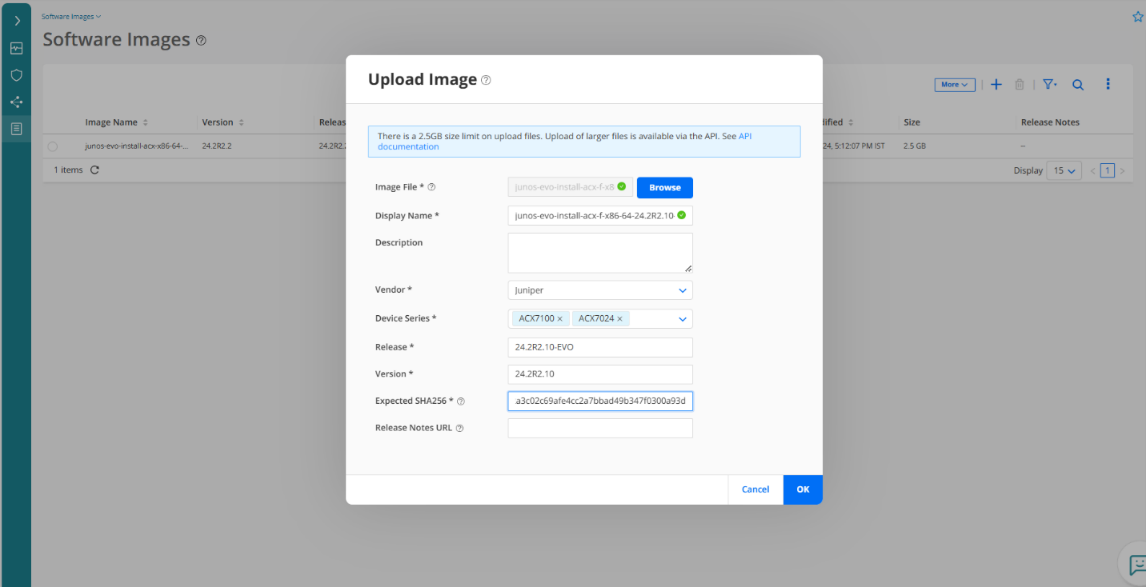Open the chat assistant icon at bottom right
Image resolution: width=1146 pixels, height=587 pixels.
click(1136, 565)
